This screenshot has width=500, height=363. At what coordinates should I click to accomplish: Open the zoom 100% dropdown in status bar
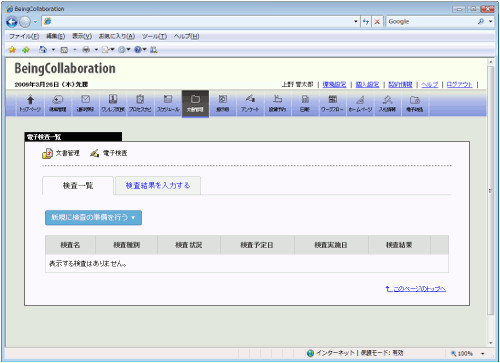(482, 353)
